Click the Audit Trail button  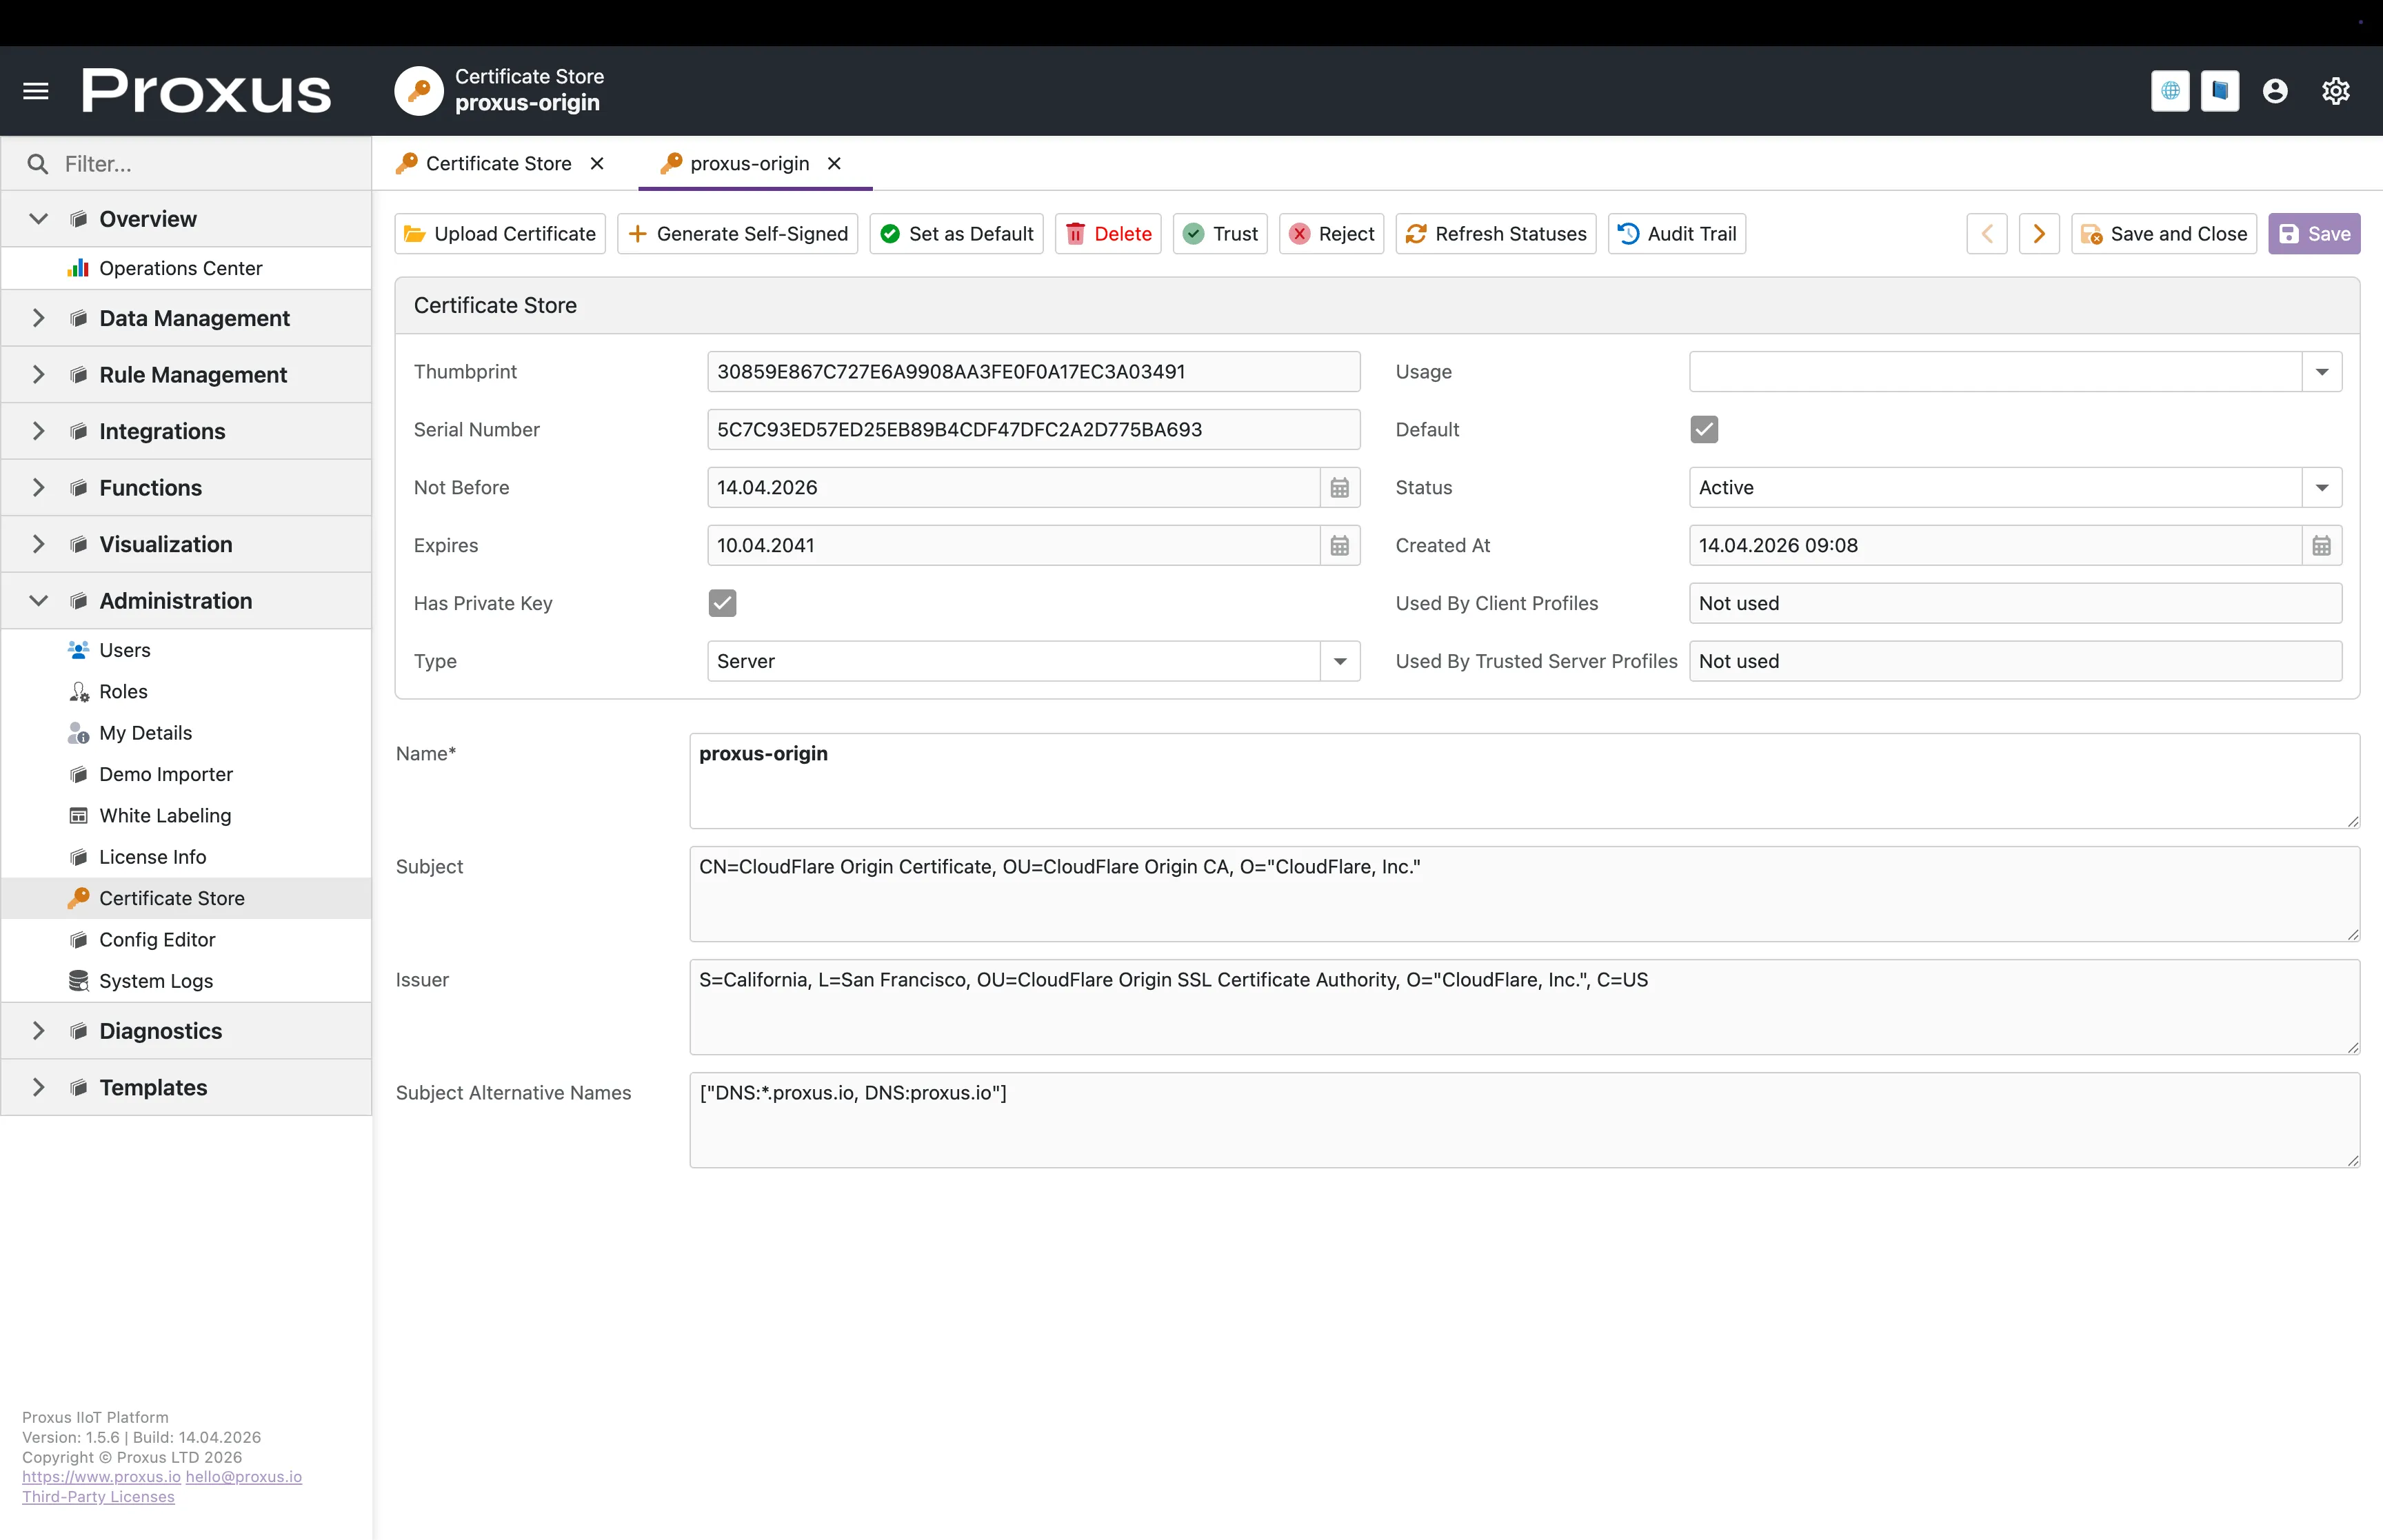pos(1677,234)
